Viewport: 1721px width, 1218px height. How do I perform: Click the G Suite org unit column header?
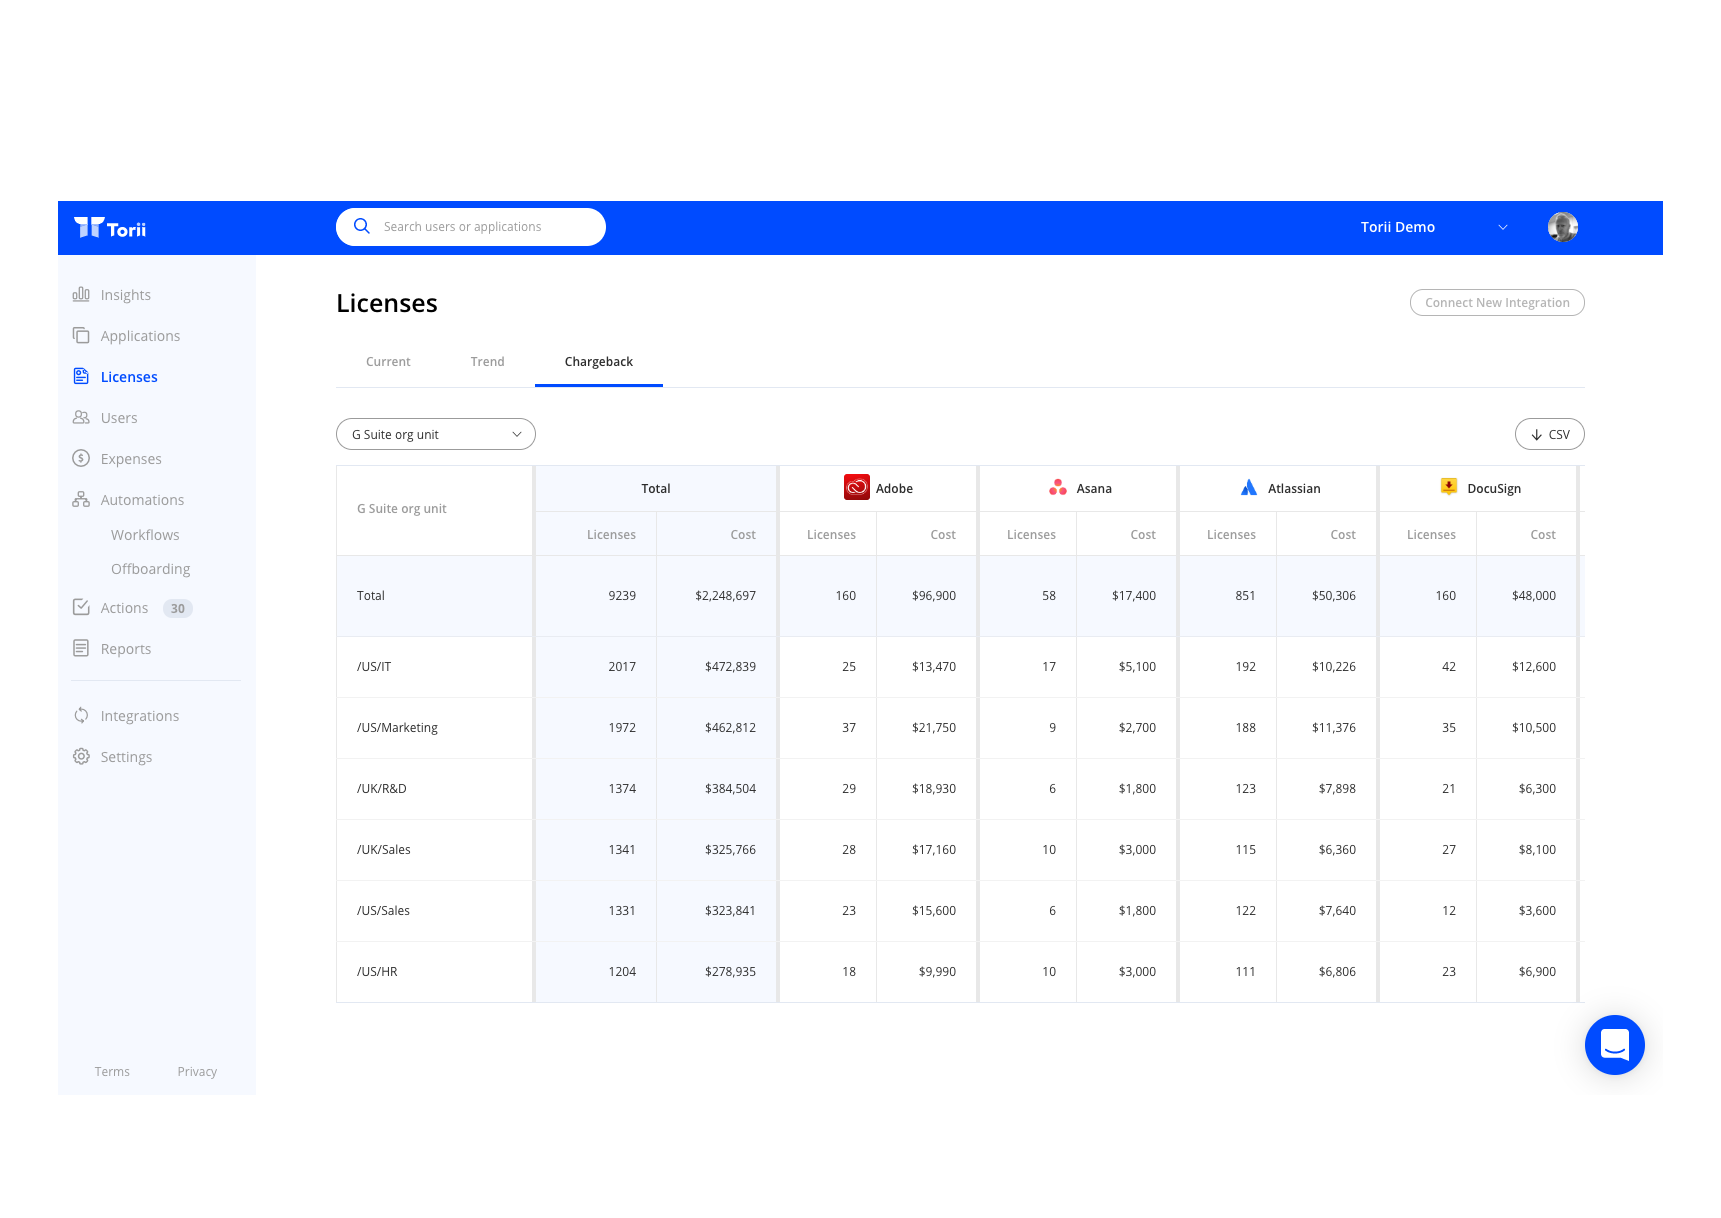pos(402,509)
